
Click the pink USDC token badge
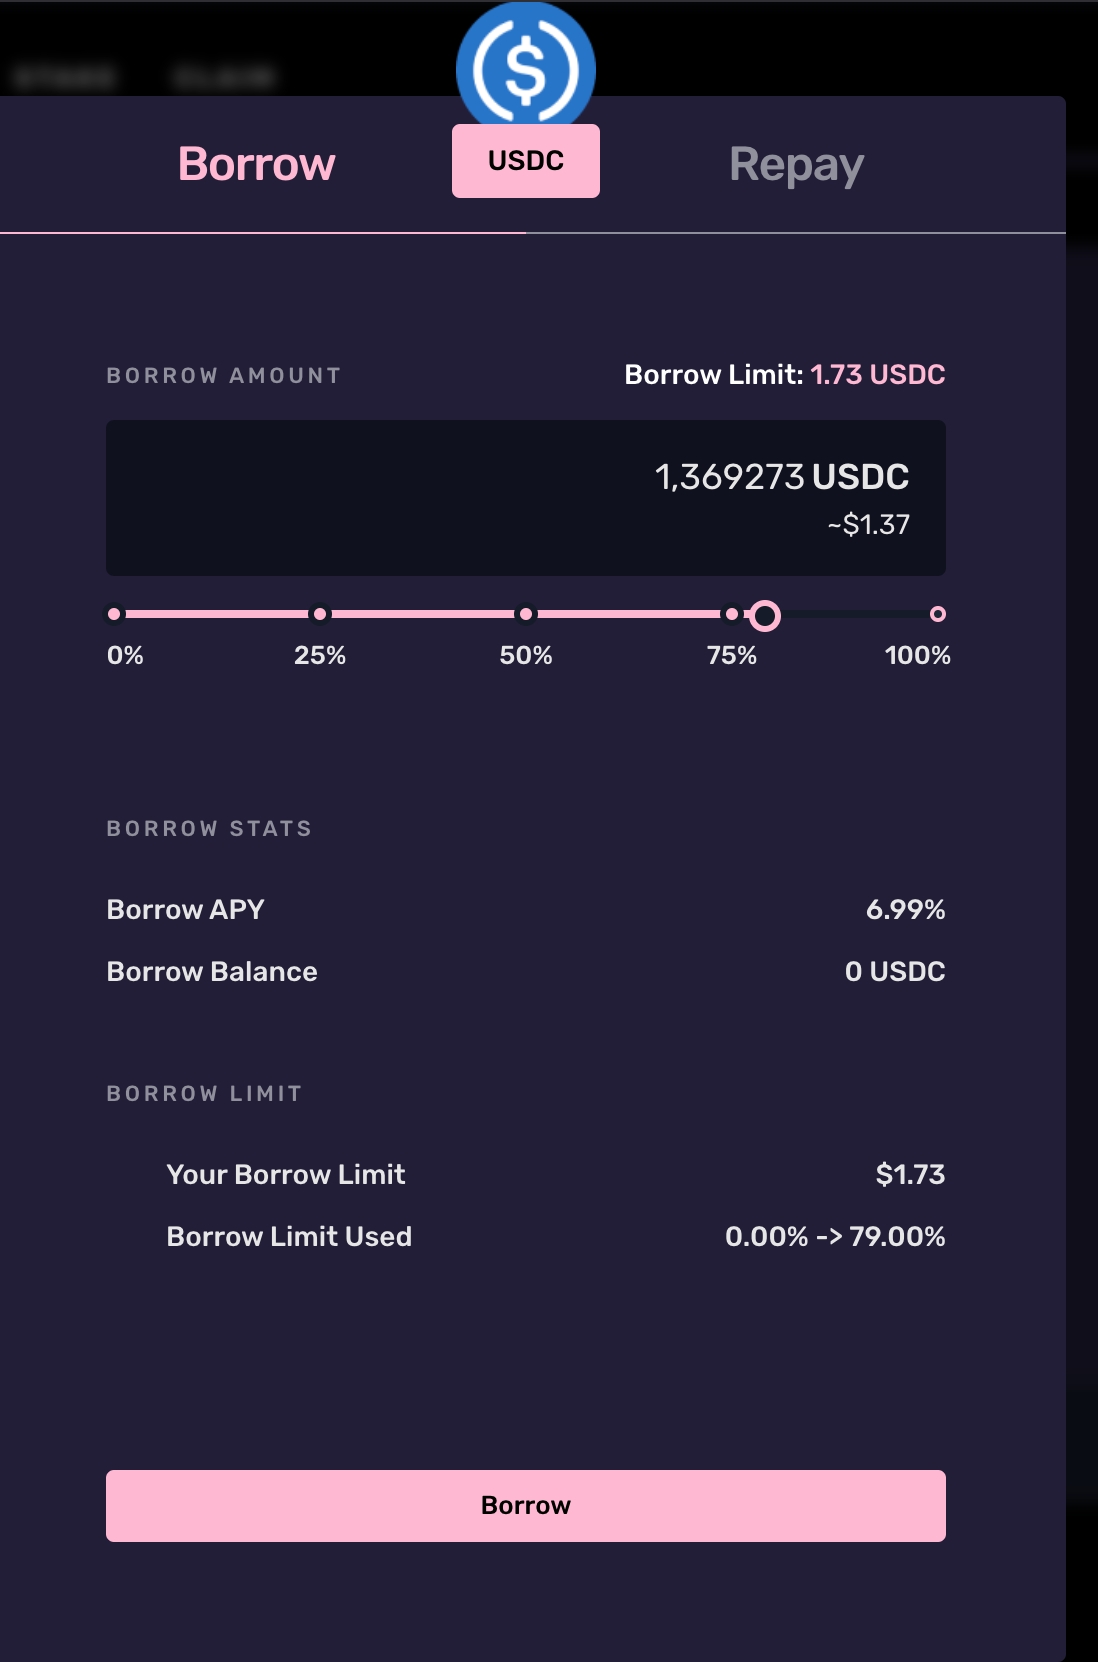coord(526,161)
